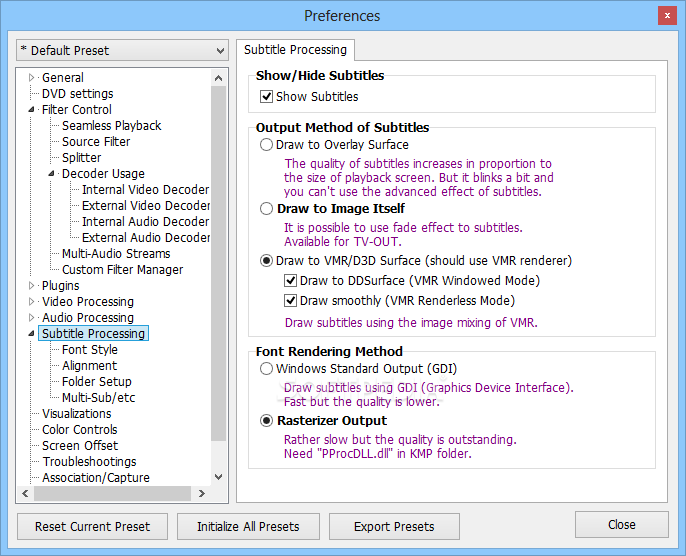Select Splitter tree item

point(81,157)
